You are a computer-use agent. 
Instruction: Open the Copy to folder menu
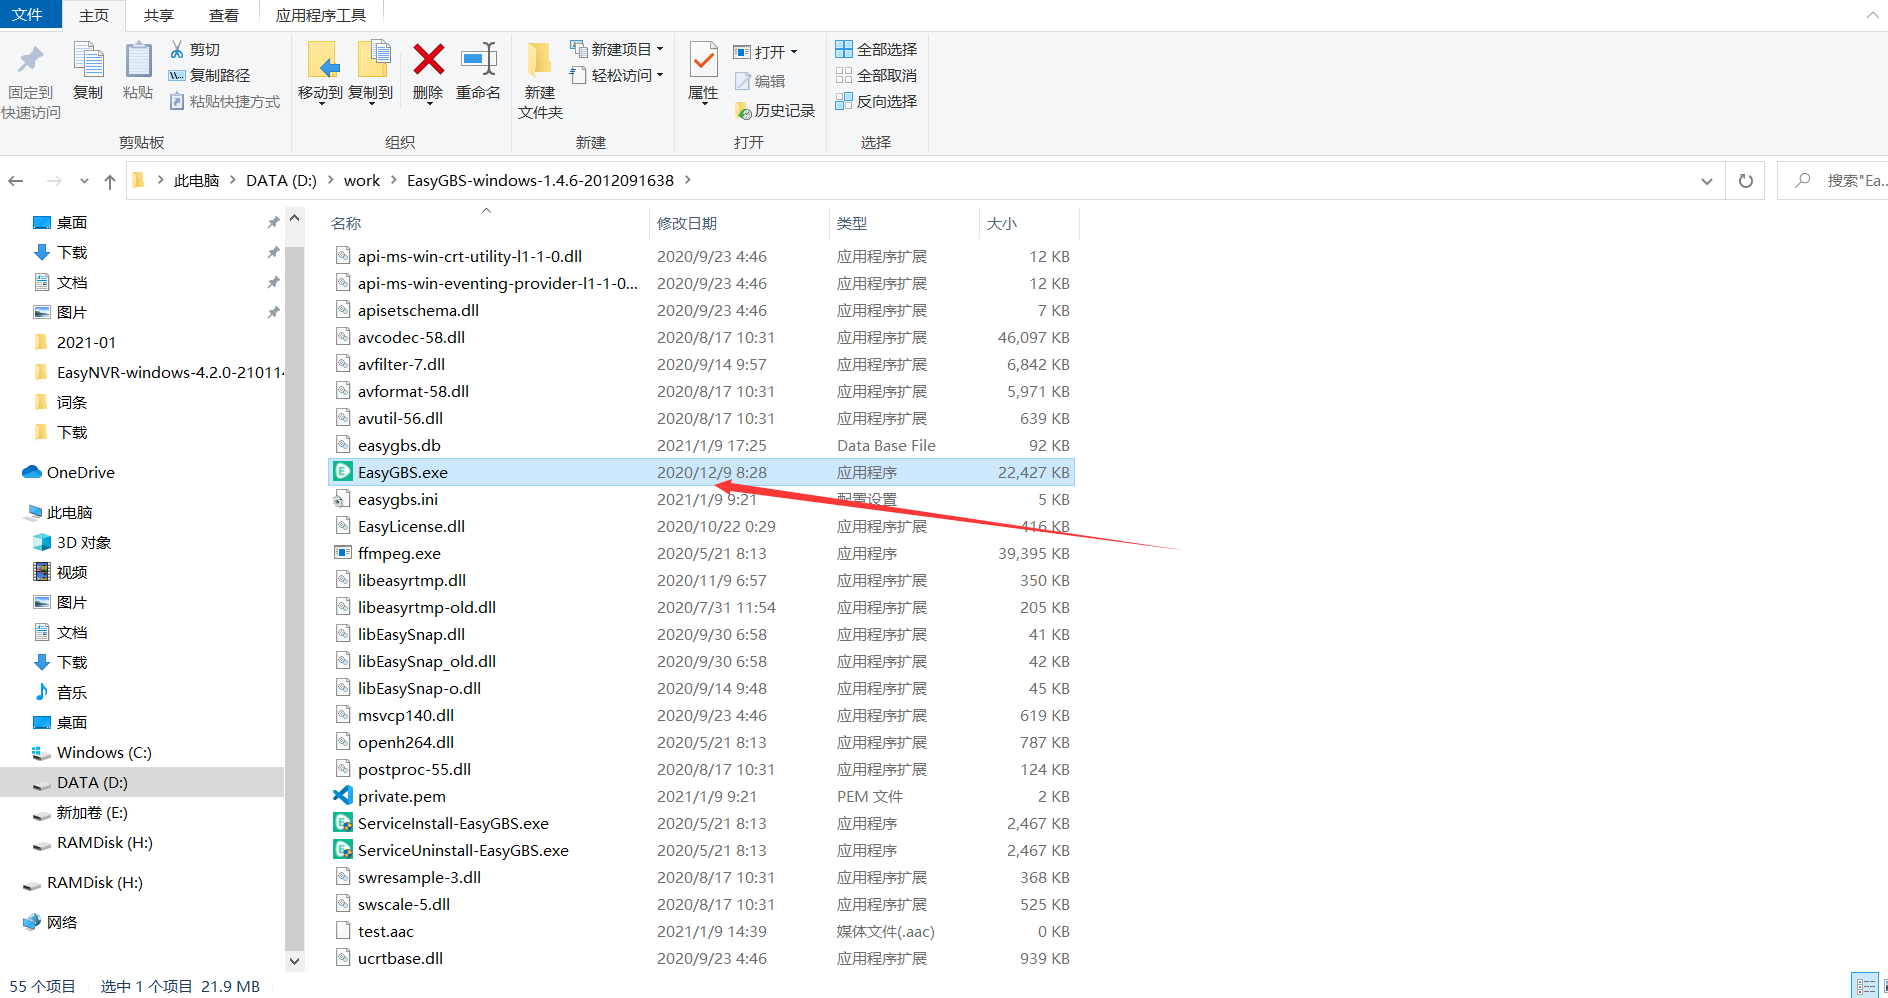click(x=371, y=72)
